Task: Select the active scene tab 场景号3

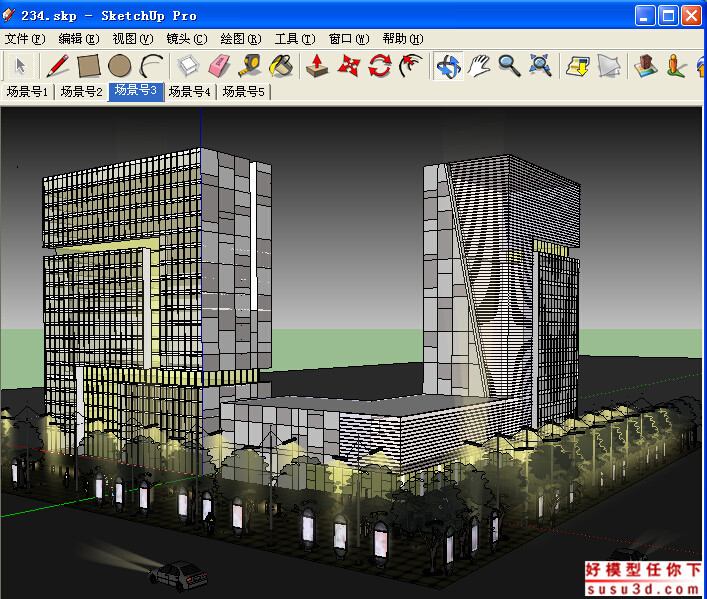Action: (x=136, y=91)
